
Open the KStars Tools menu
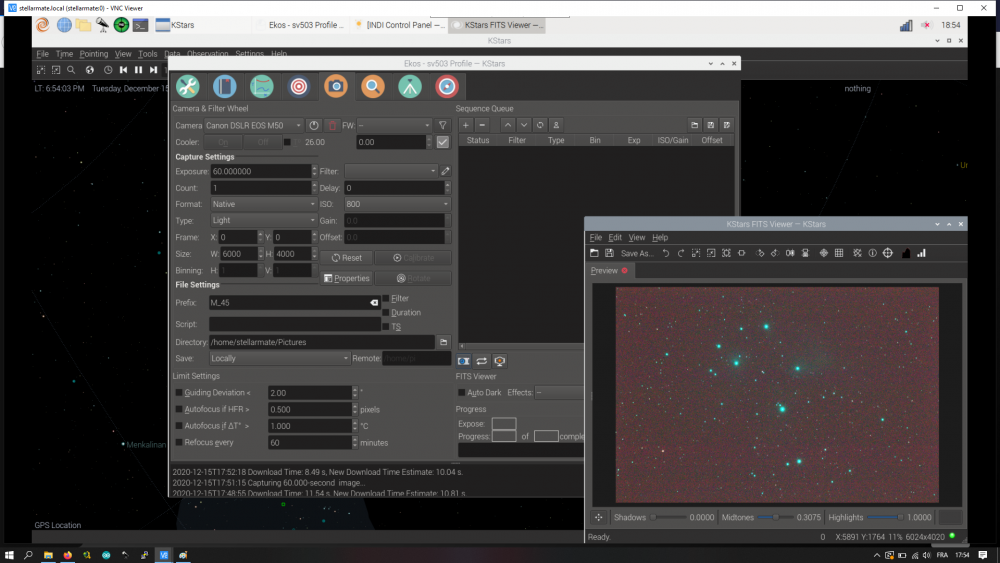[147, 54]
